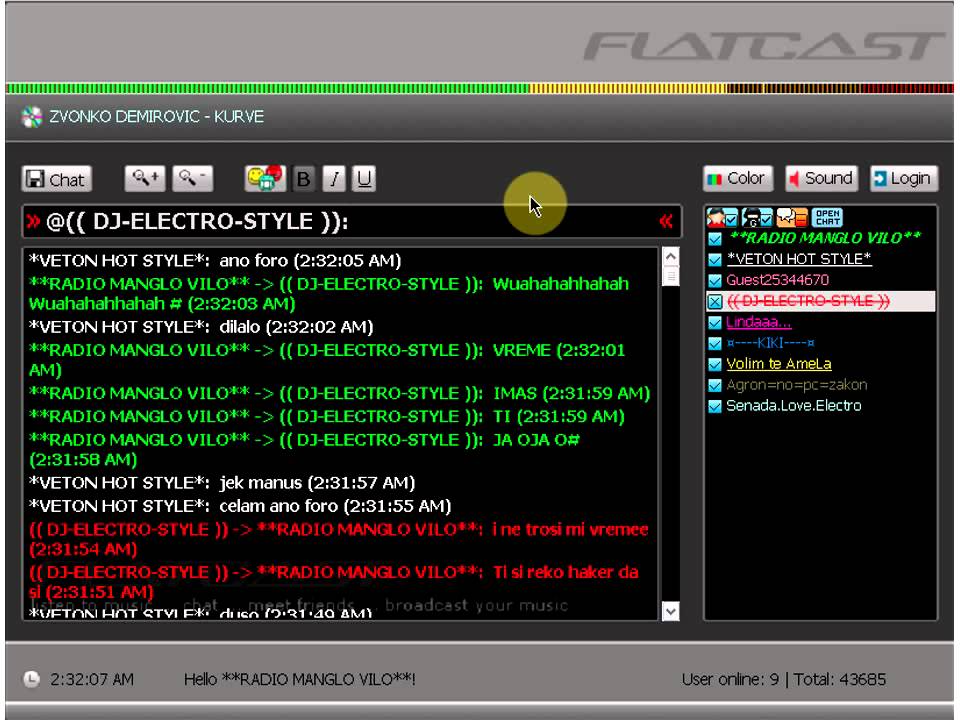960x720 pixels.
Task: Toggle underline formatting
Action: coord(364,179)
